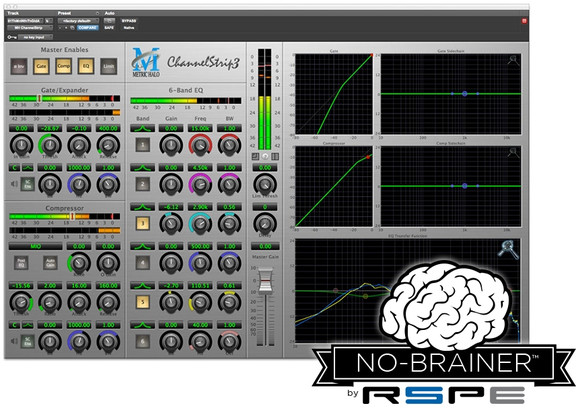Click band 5 yellow frequency knob
This screenshot has width=576, height=414.
coord(200,302)
